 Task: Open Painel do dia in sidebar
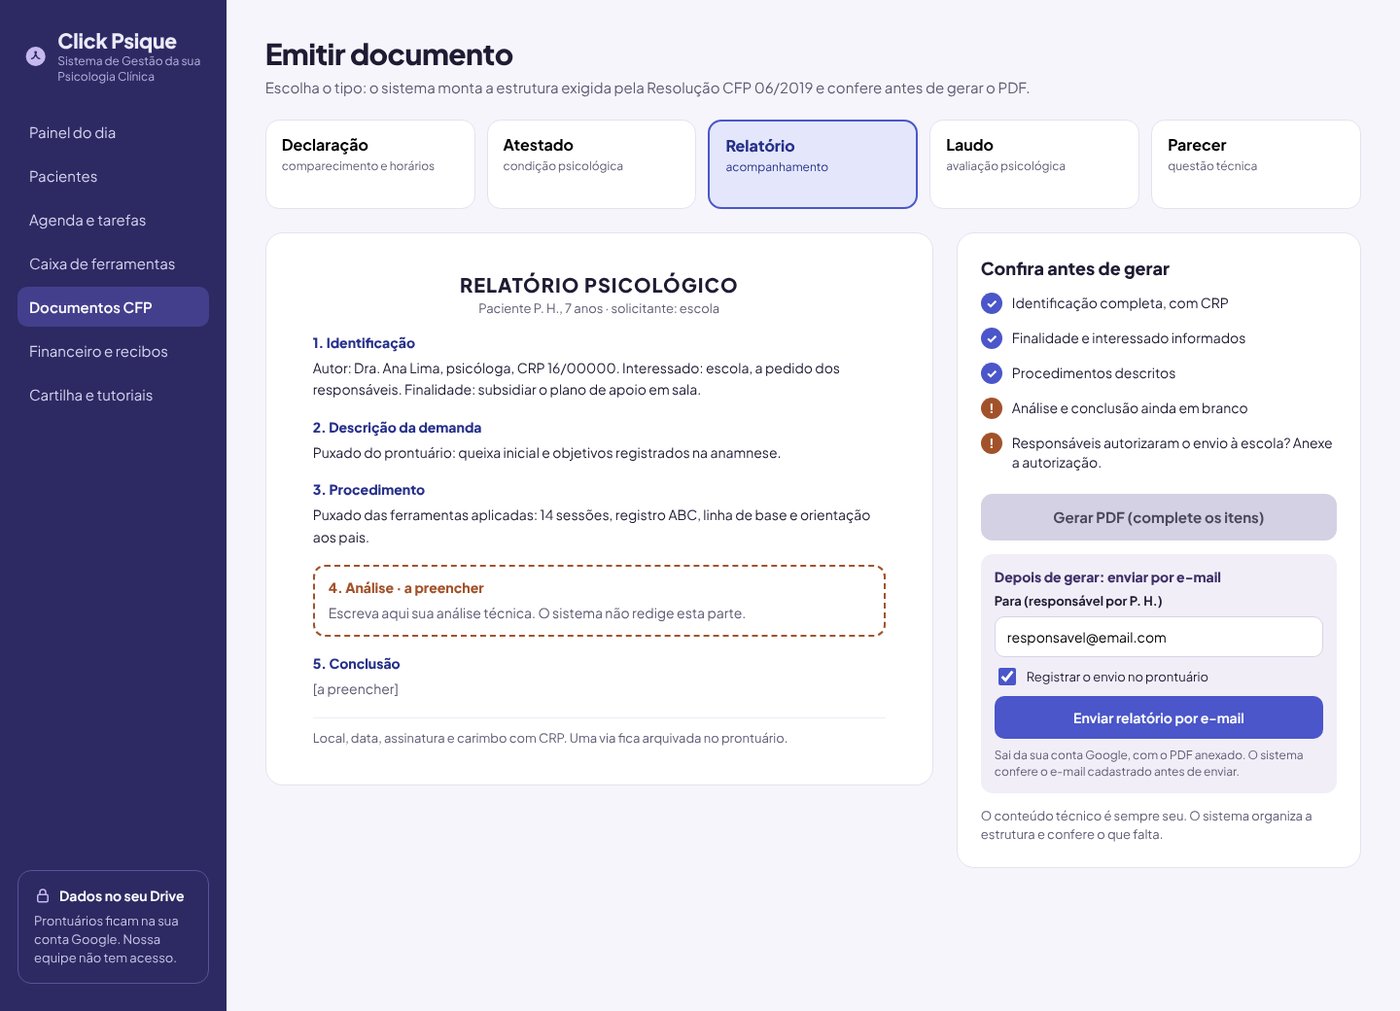tap(113, 133)
